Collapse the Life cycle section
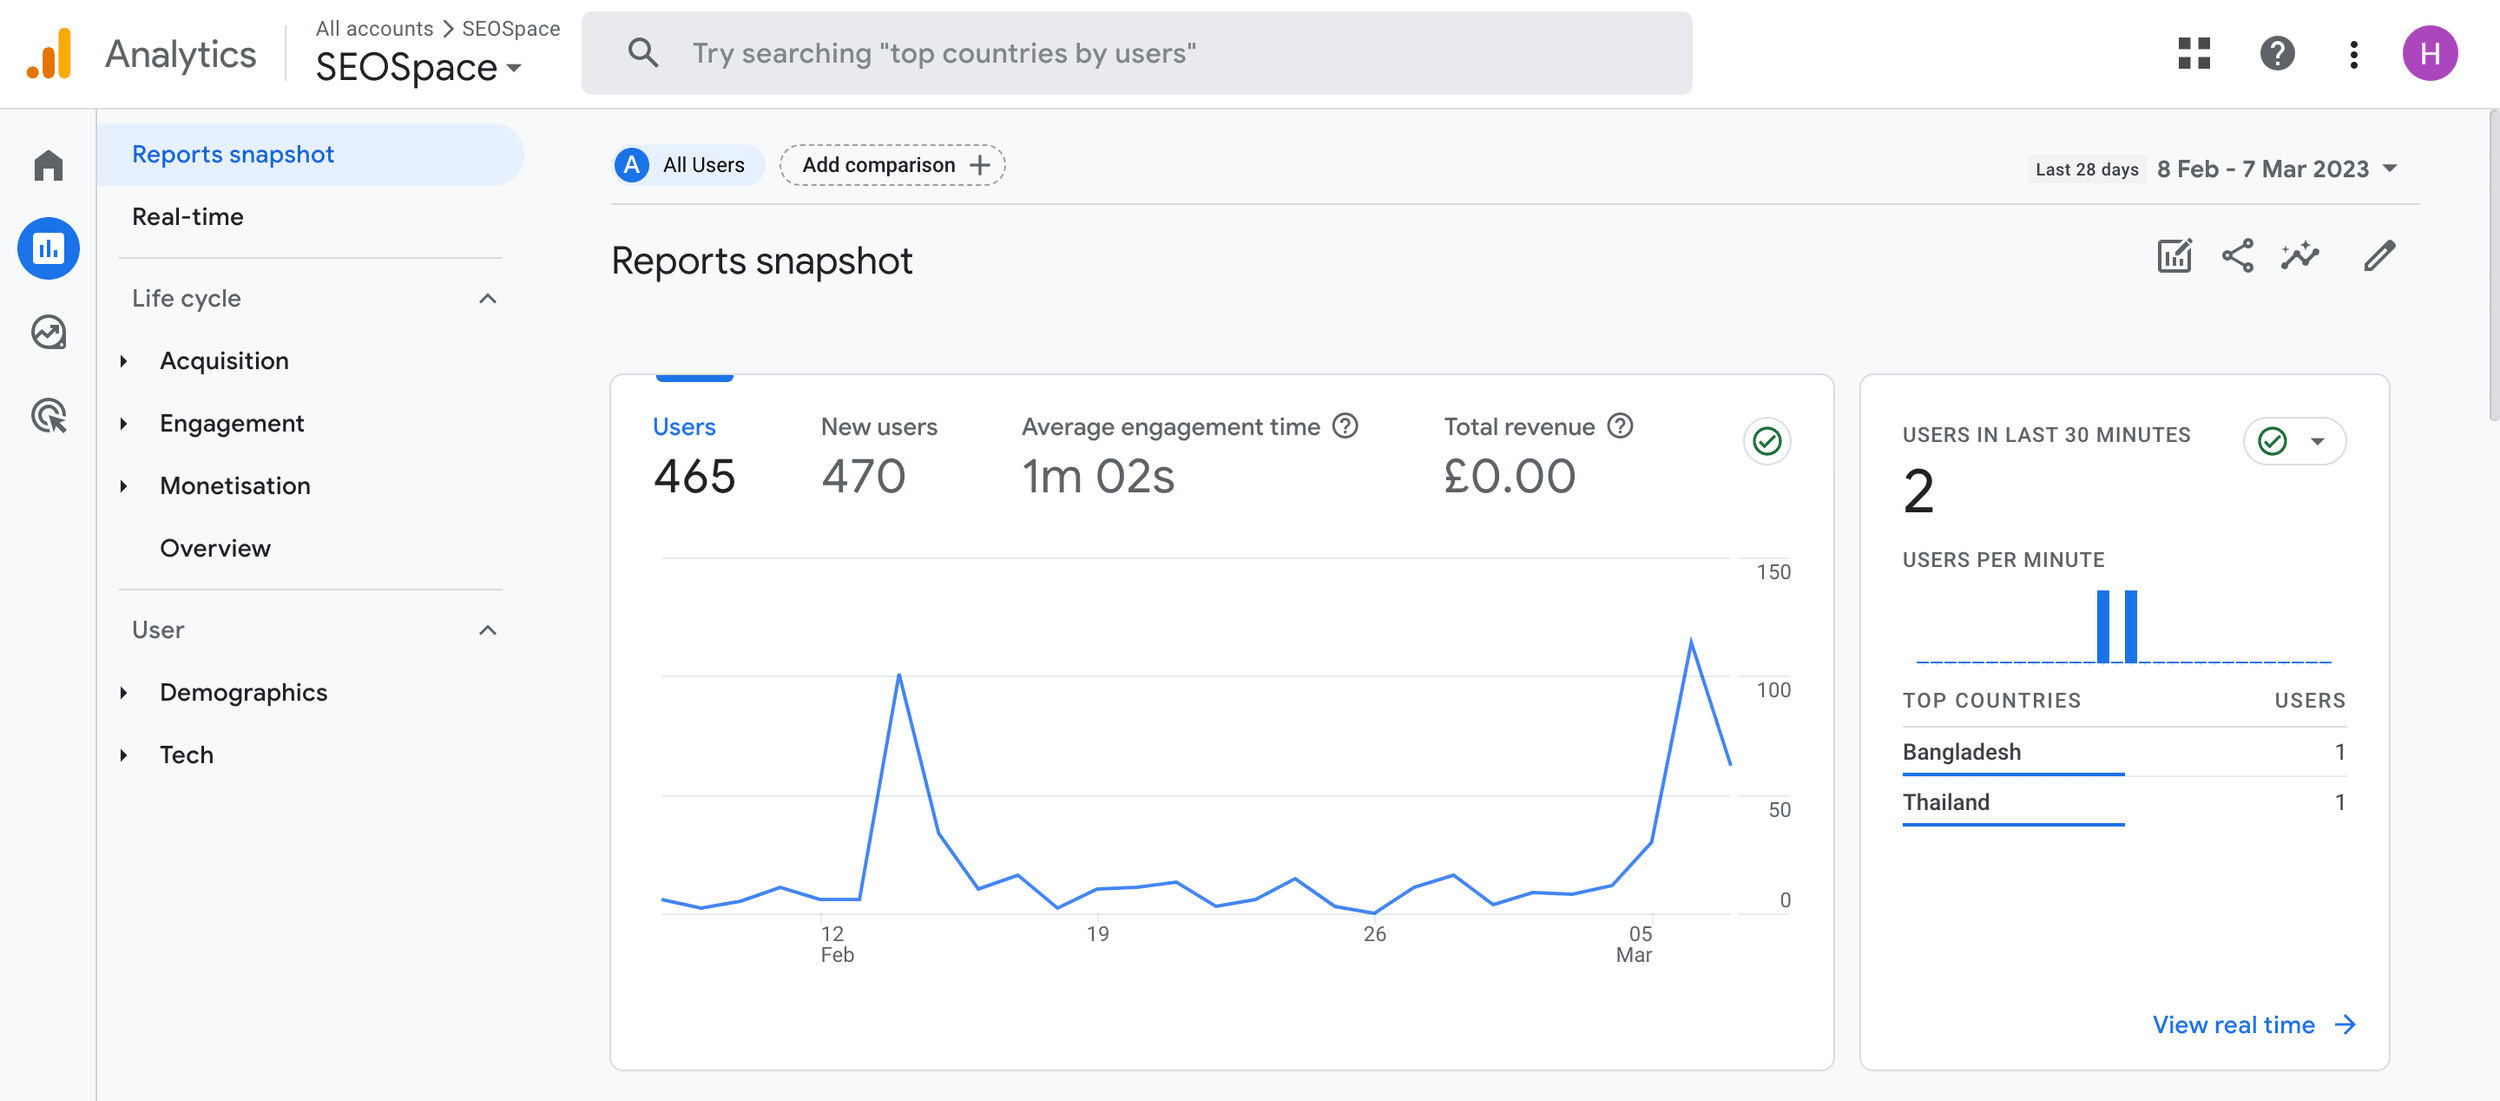The image size is (2500, 1101). tap(488, 297)
